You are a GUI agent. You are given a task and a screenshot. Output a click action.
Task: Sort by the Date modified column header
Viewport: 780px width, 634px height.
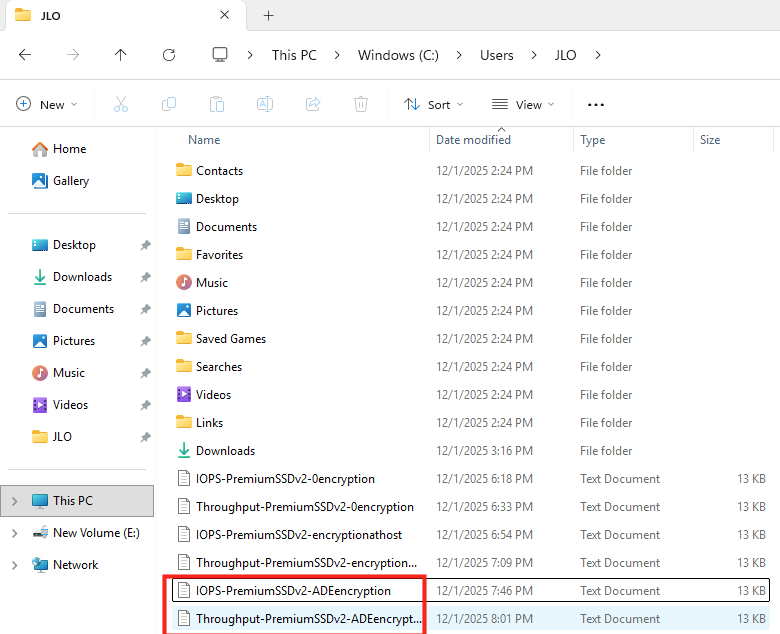[474, 140]
